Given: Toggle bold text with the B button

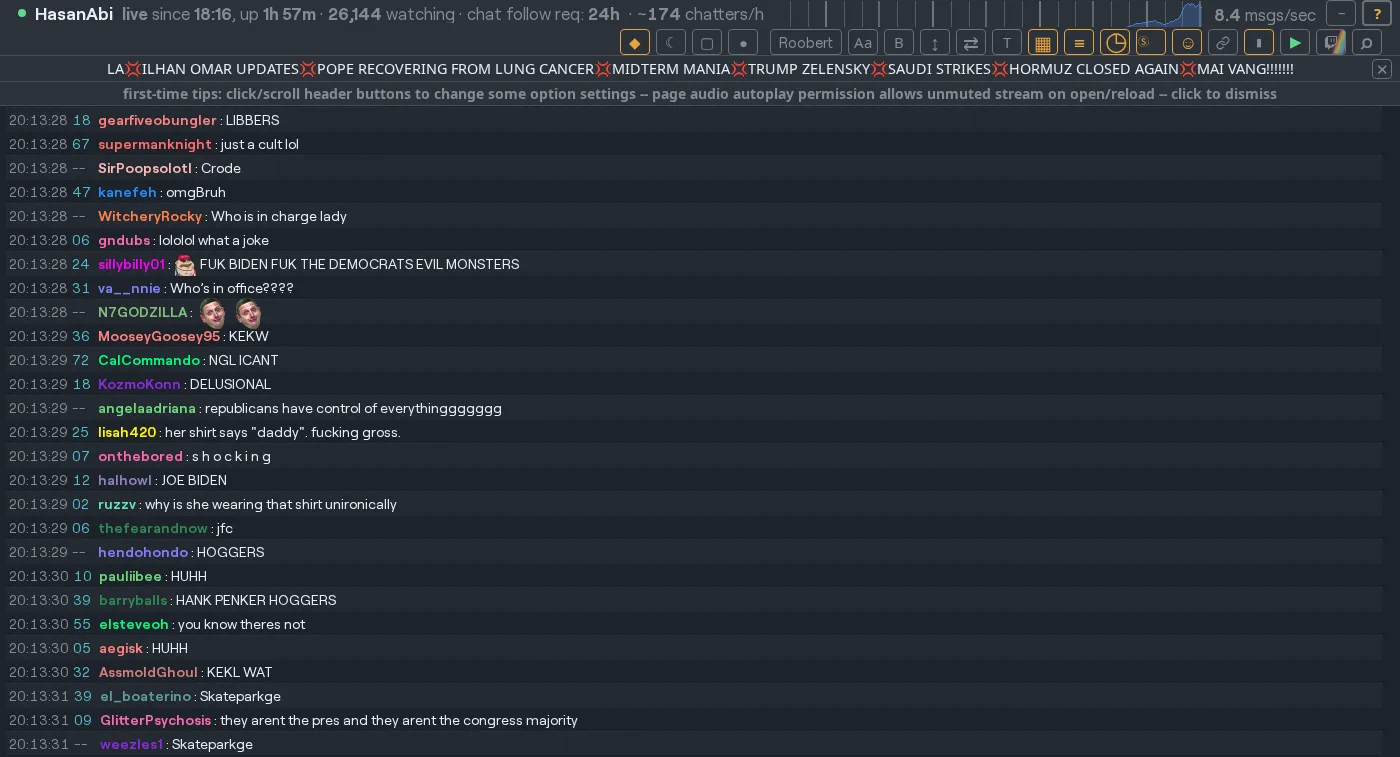Looking at the screenshot, I should [x=899, y=43].
